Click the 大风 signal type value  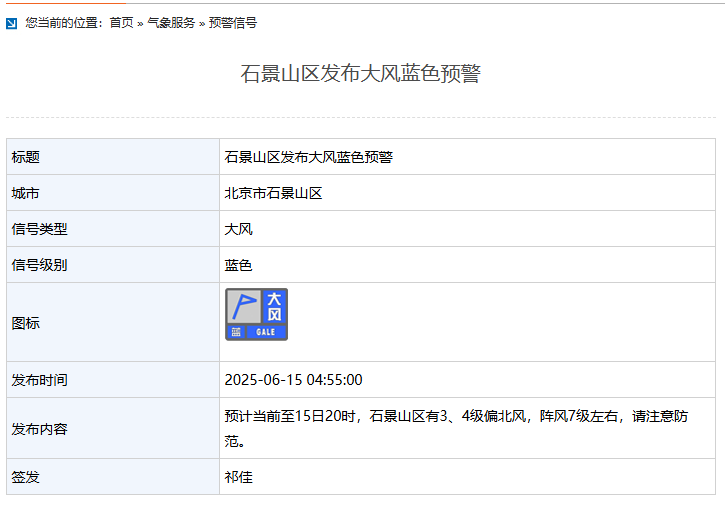tap(238, 229)
